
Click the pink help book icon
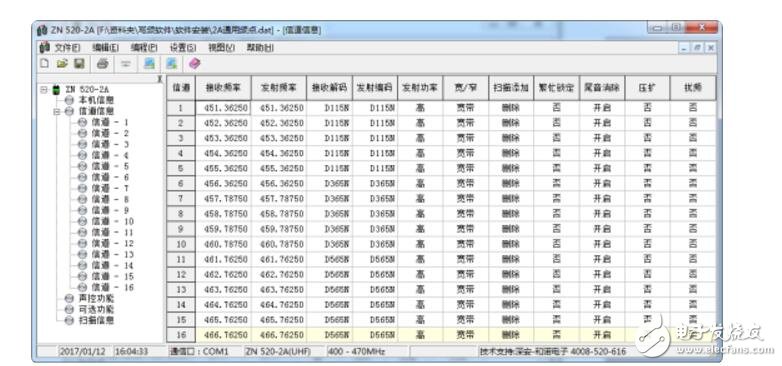pos(195,64)
